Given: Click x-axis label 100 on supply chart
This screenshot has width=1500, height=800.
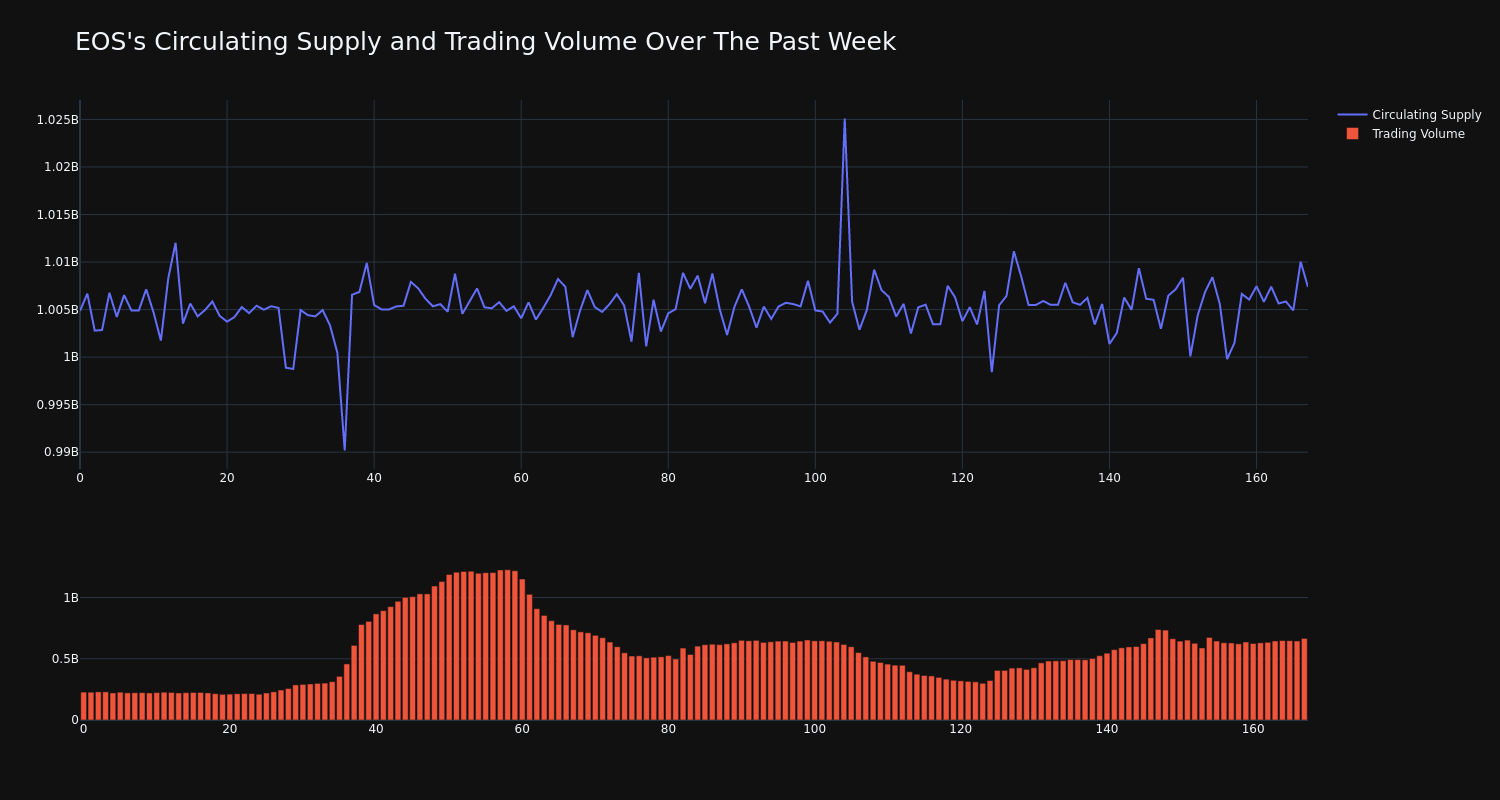Looking at the screenshot, I should [815, 478].
